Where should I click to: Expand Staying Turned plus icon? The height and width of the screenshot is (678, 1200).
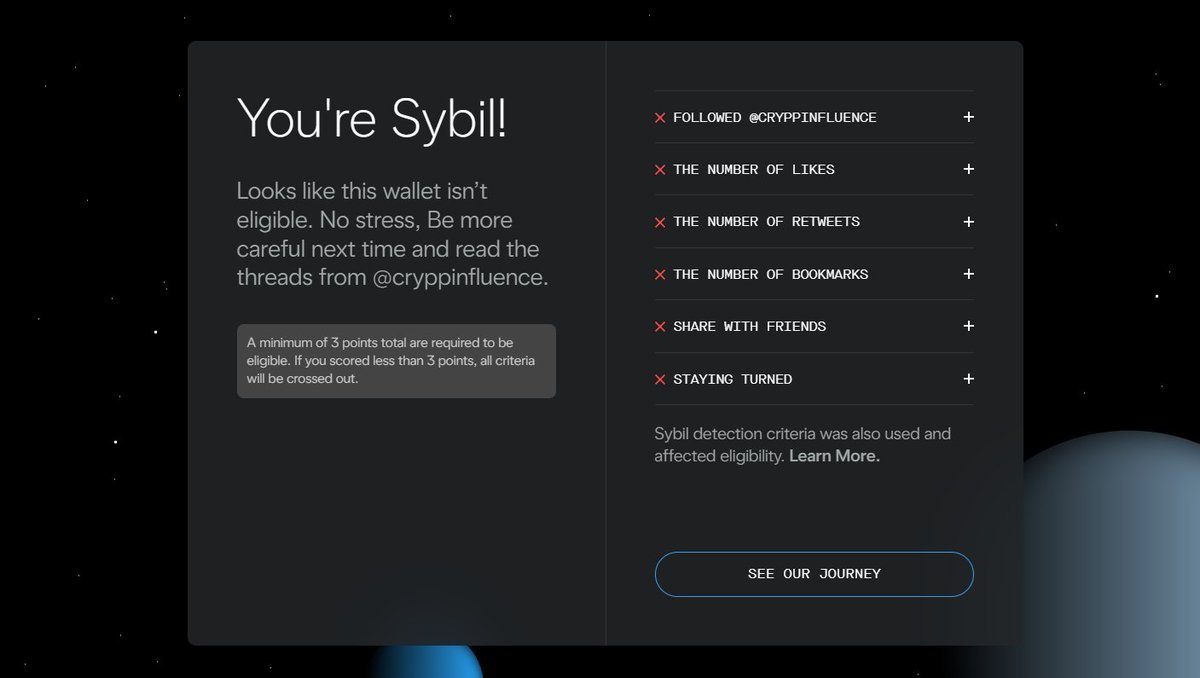tap(968, 379)
